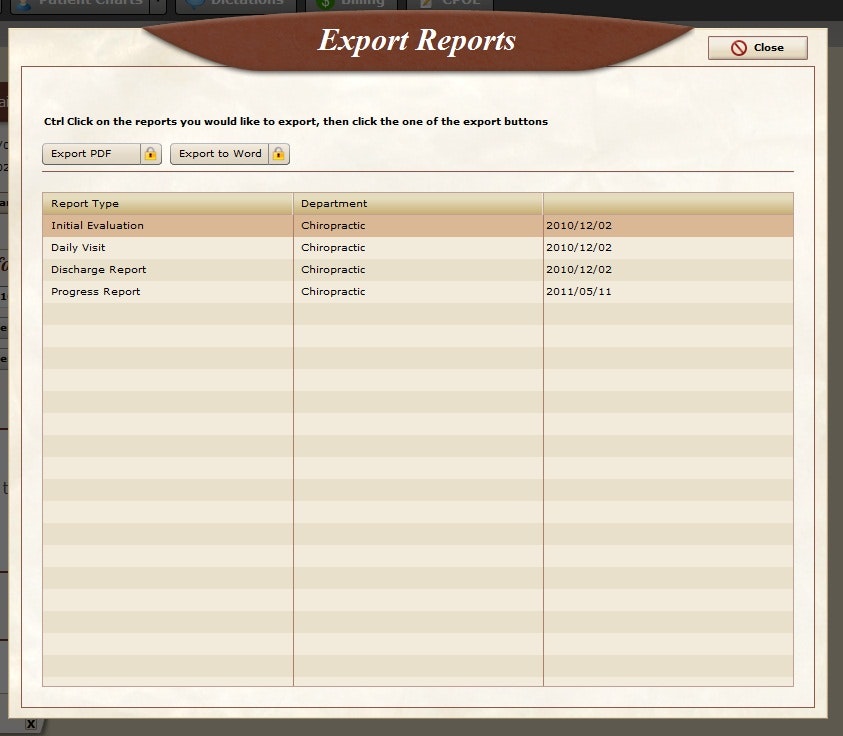Click Chiropractic in the Discharge Report row

click(x=333, y=270)
